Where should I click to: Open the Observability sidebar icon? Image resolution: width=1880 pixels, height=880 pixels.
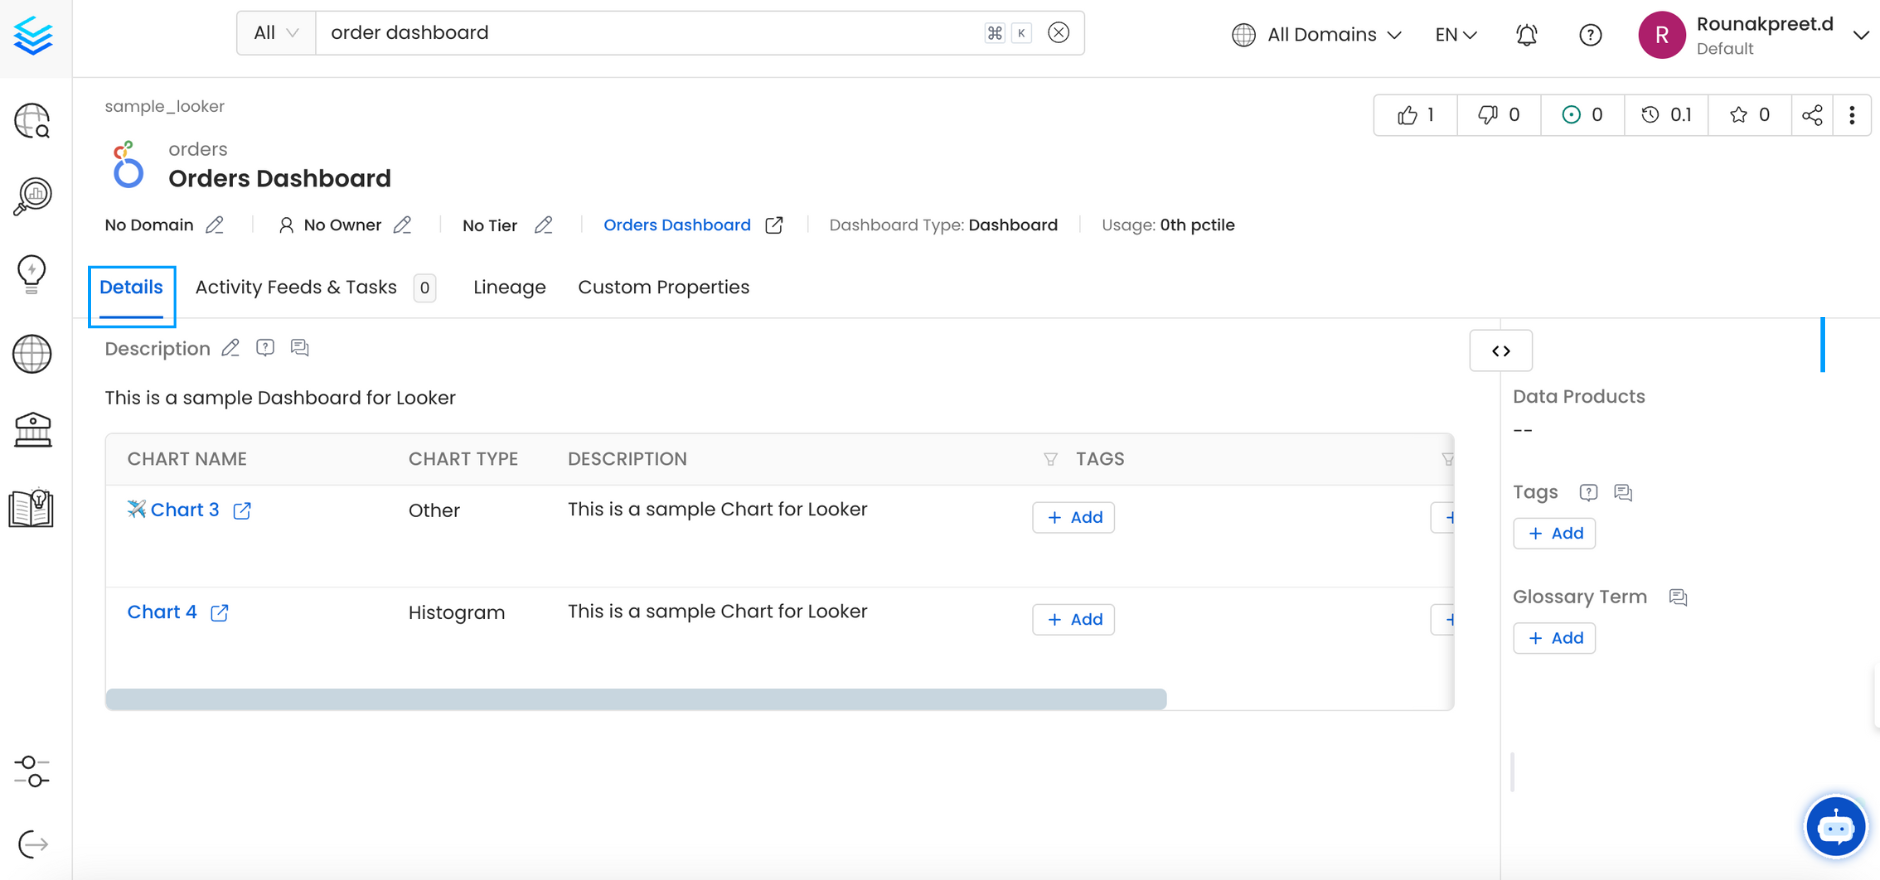click(x=32, y=196)
